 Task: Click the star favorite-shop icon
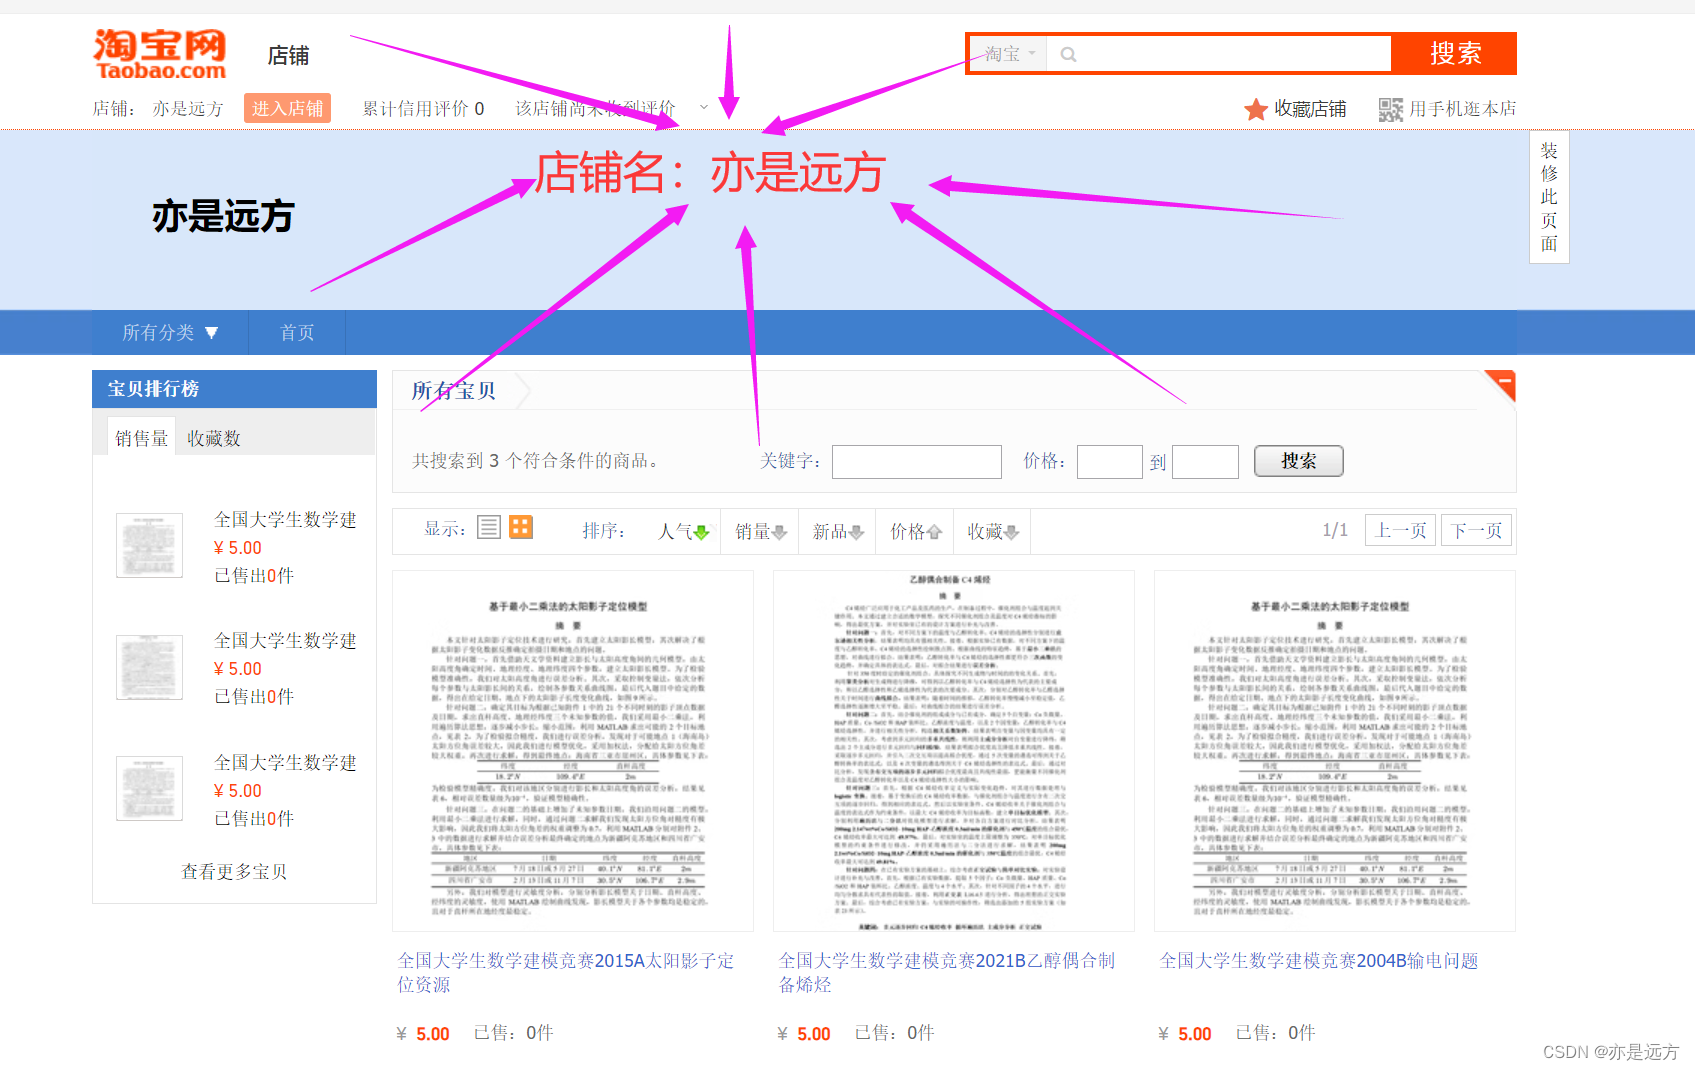click(1256, 109)
